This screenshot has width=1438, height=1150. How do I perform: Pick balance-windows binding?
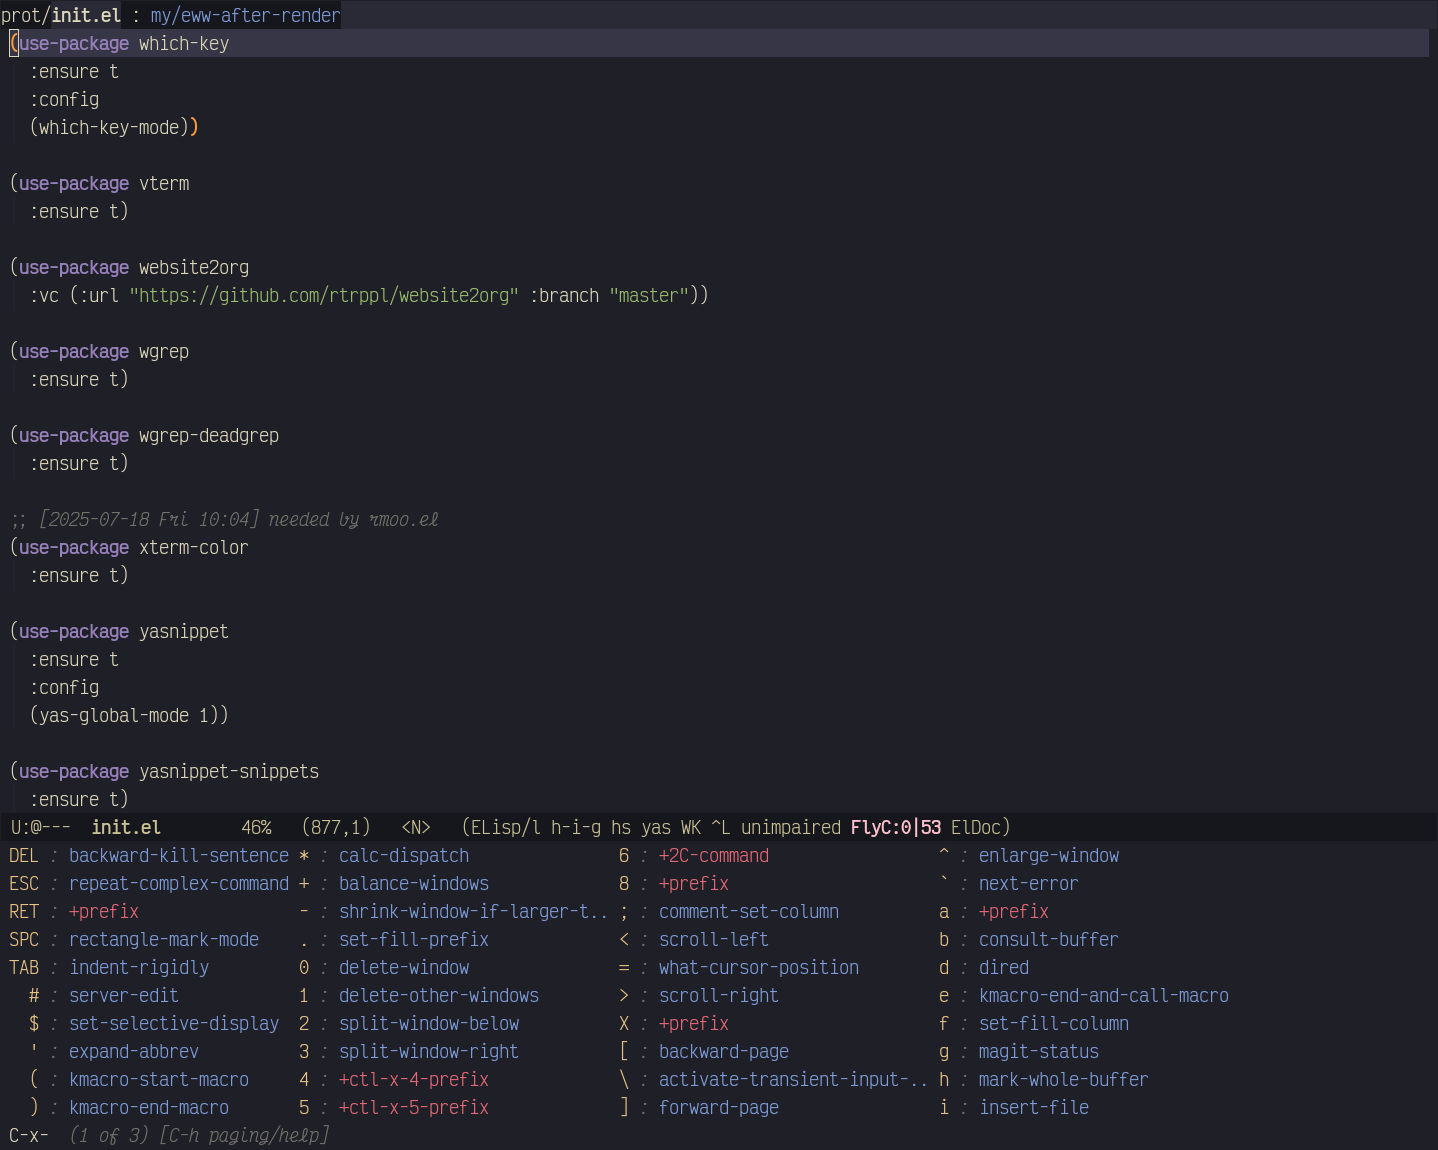pyautogui.click(x=414, y=883)
